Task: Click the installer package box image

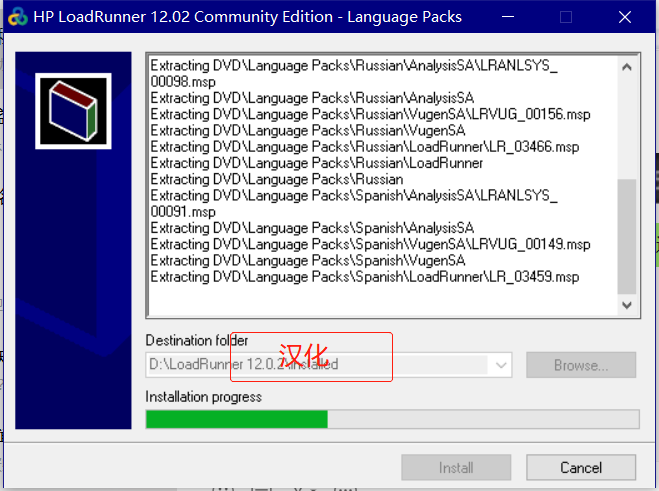Action: point(74,111)
